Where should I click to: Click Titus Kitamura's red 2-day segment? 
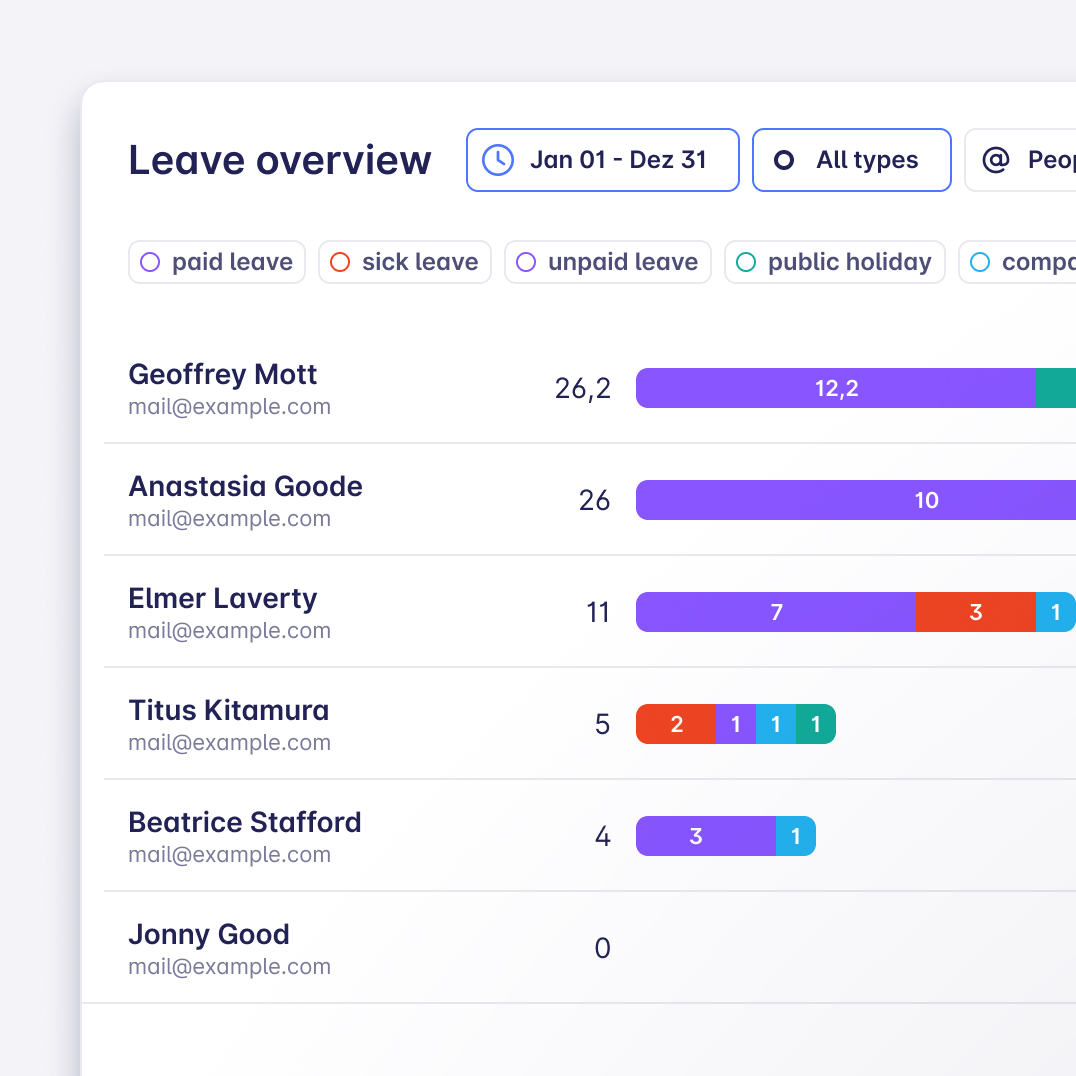(676, 724)
